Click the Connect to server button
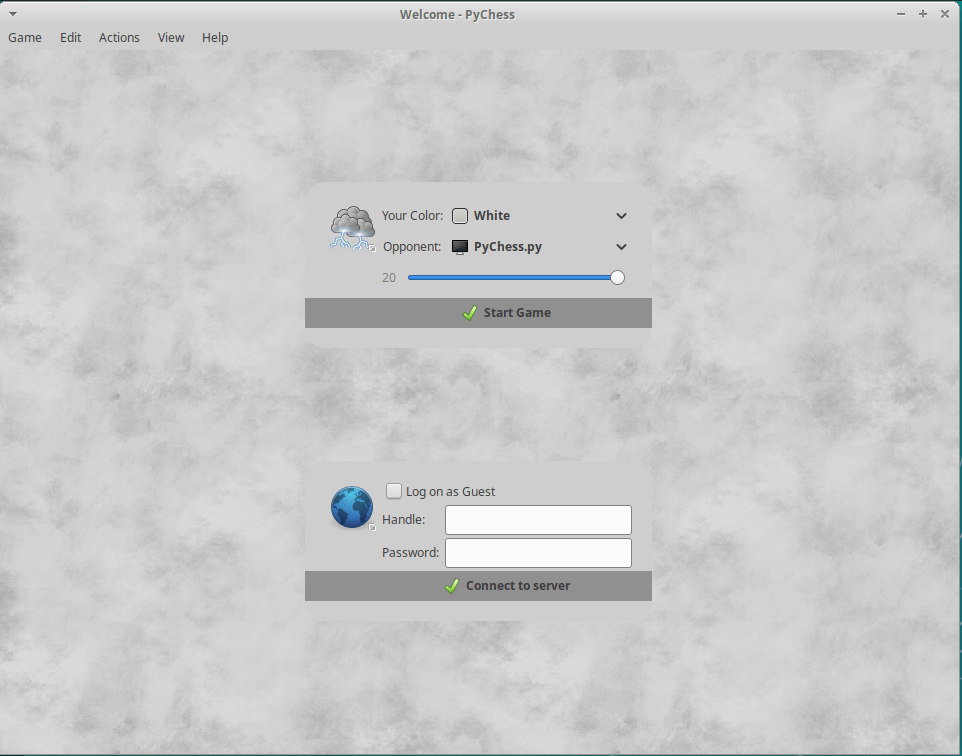This screenshot has width=962, height=756. click(x=478, y=586)
